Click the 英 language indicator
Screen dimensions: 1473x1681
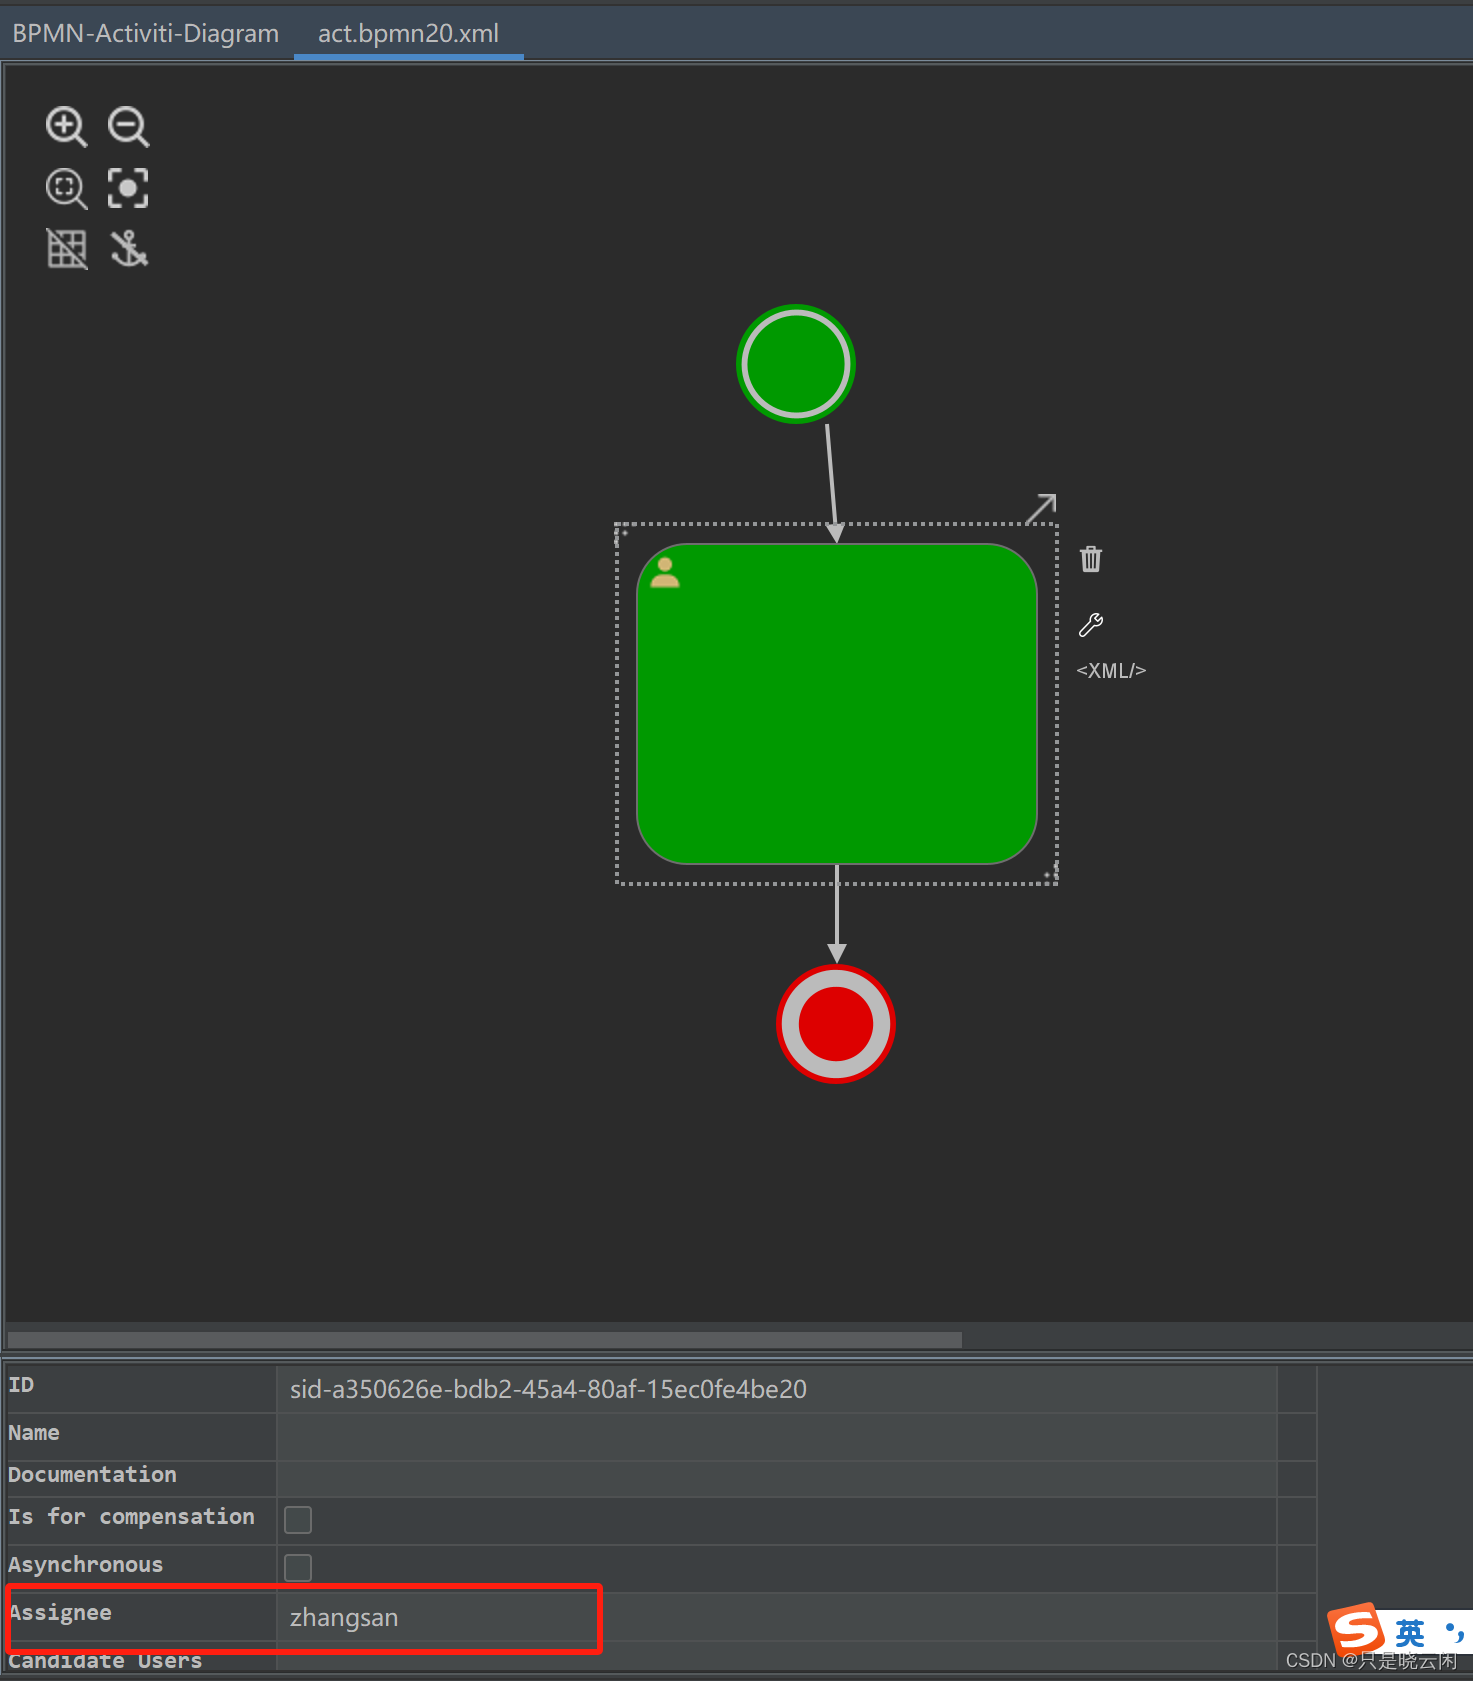point(1410,1633)
